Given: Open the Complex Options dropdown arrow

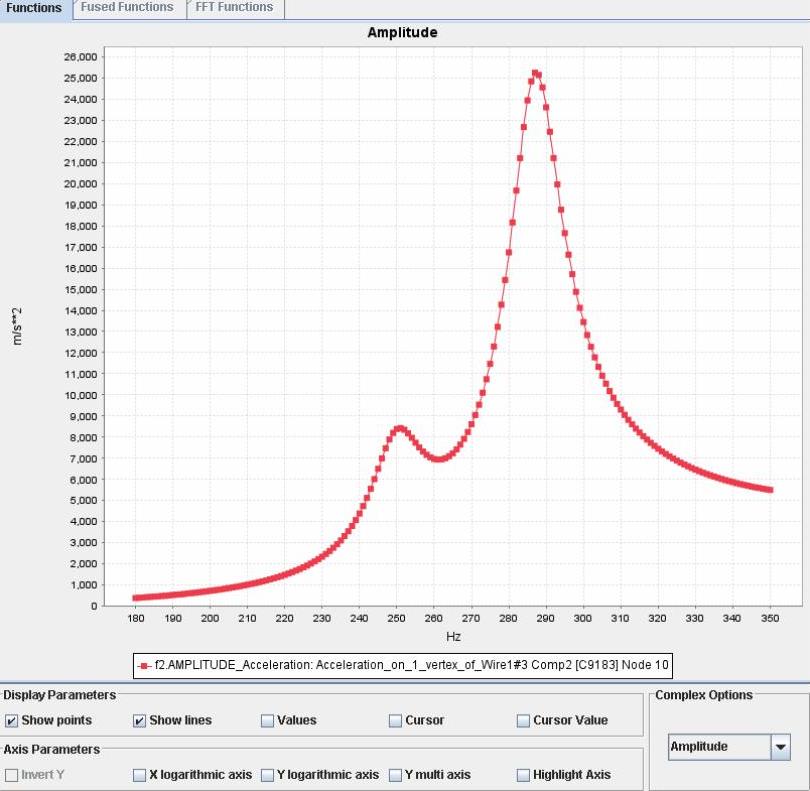Looking at the screenshot, I should point(781,747).
